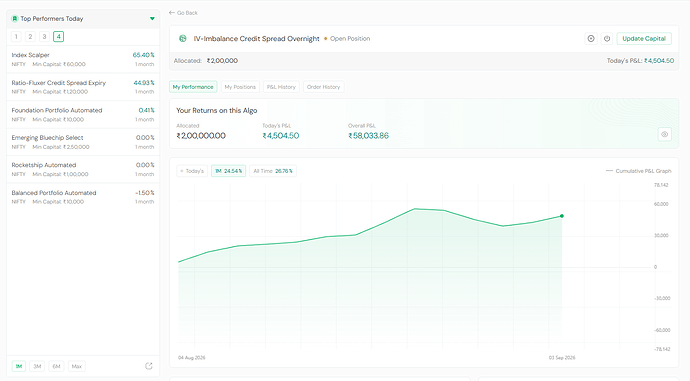The width and height of the screenshot is (690, 381).
Task: Click the Cumulative P&L Graph legend
Action: coord(639,171)
